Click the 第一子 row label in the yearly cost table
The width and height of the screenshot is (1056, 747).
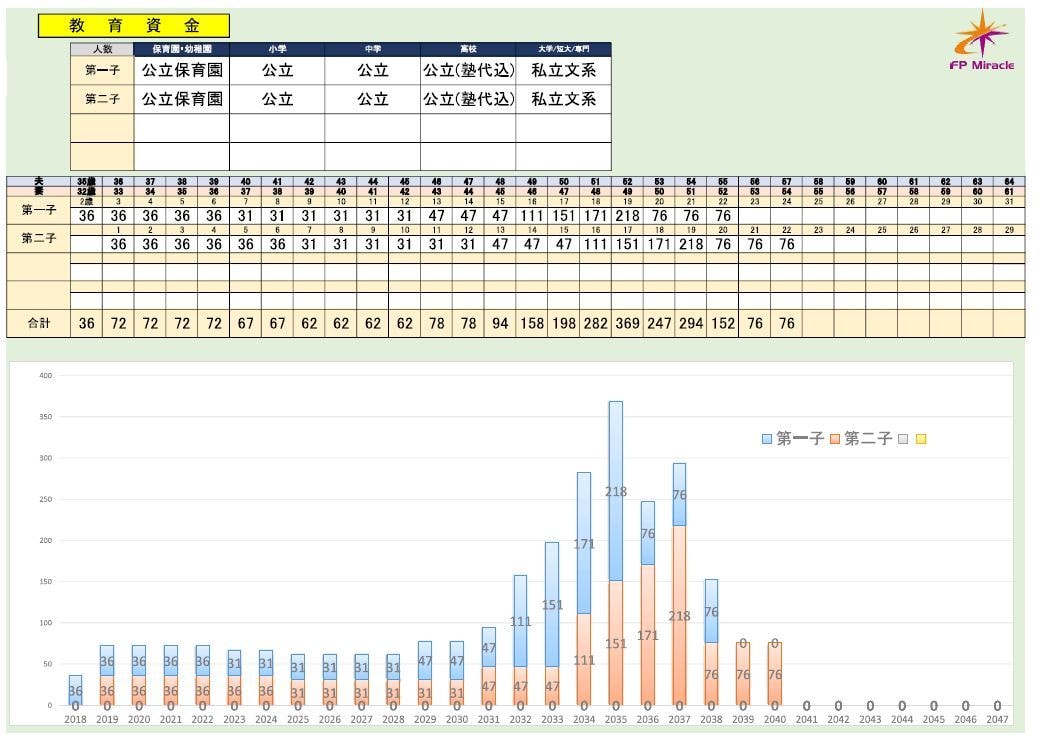(38, 210)
